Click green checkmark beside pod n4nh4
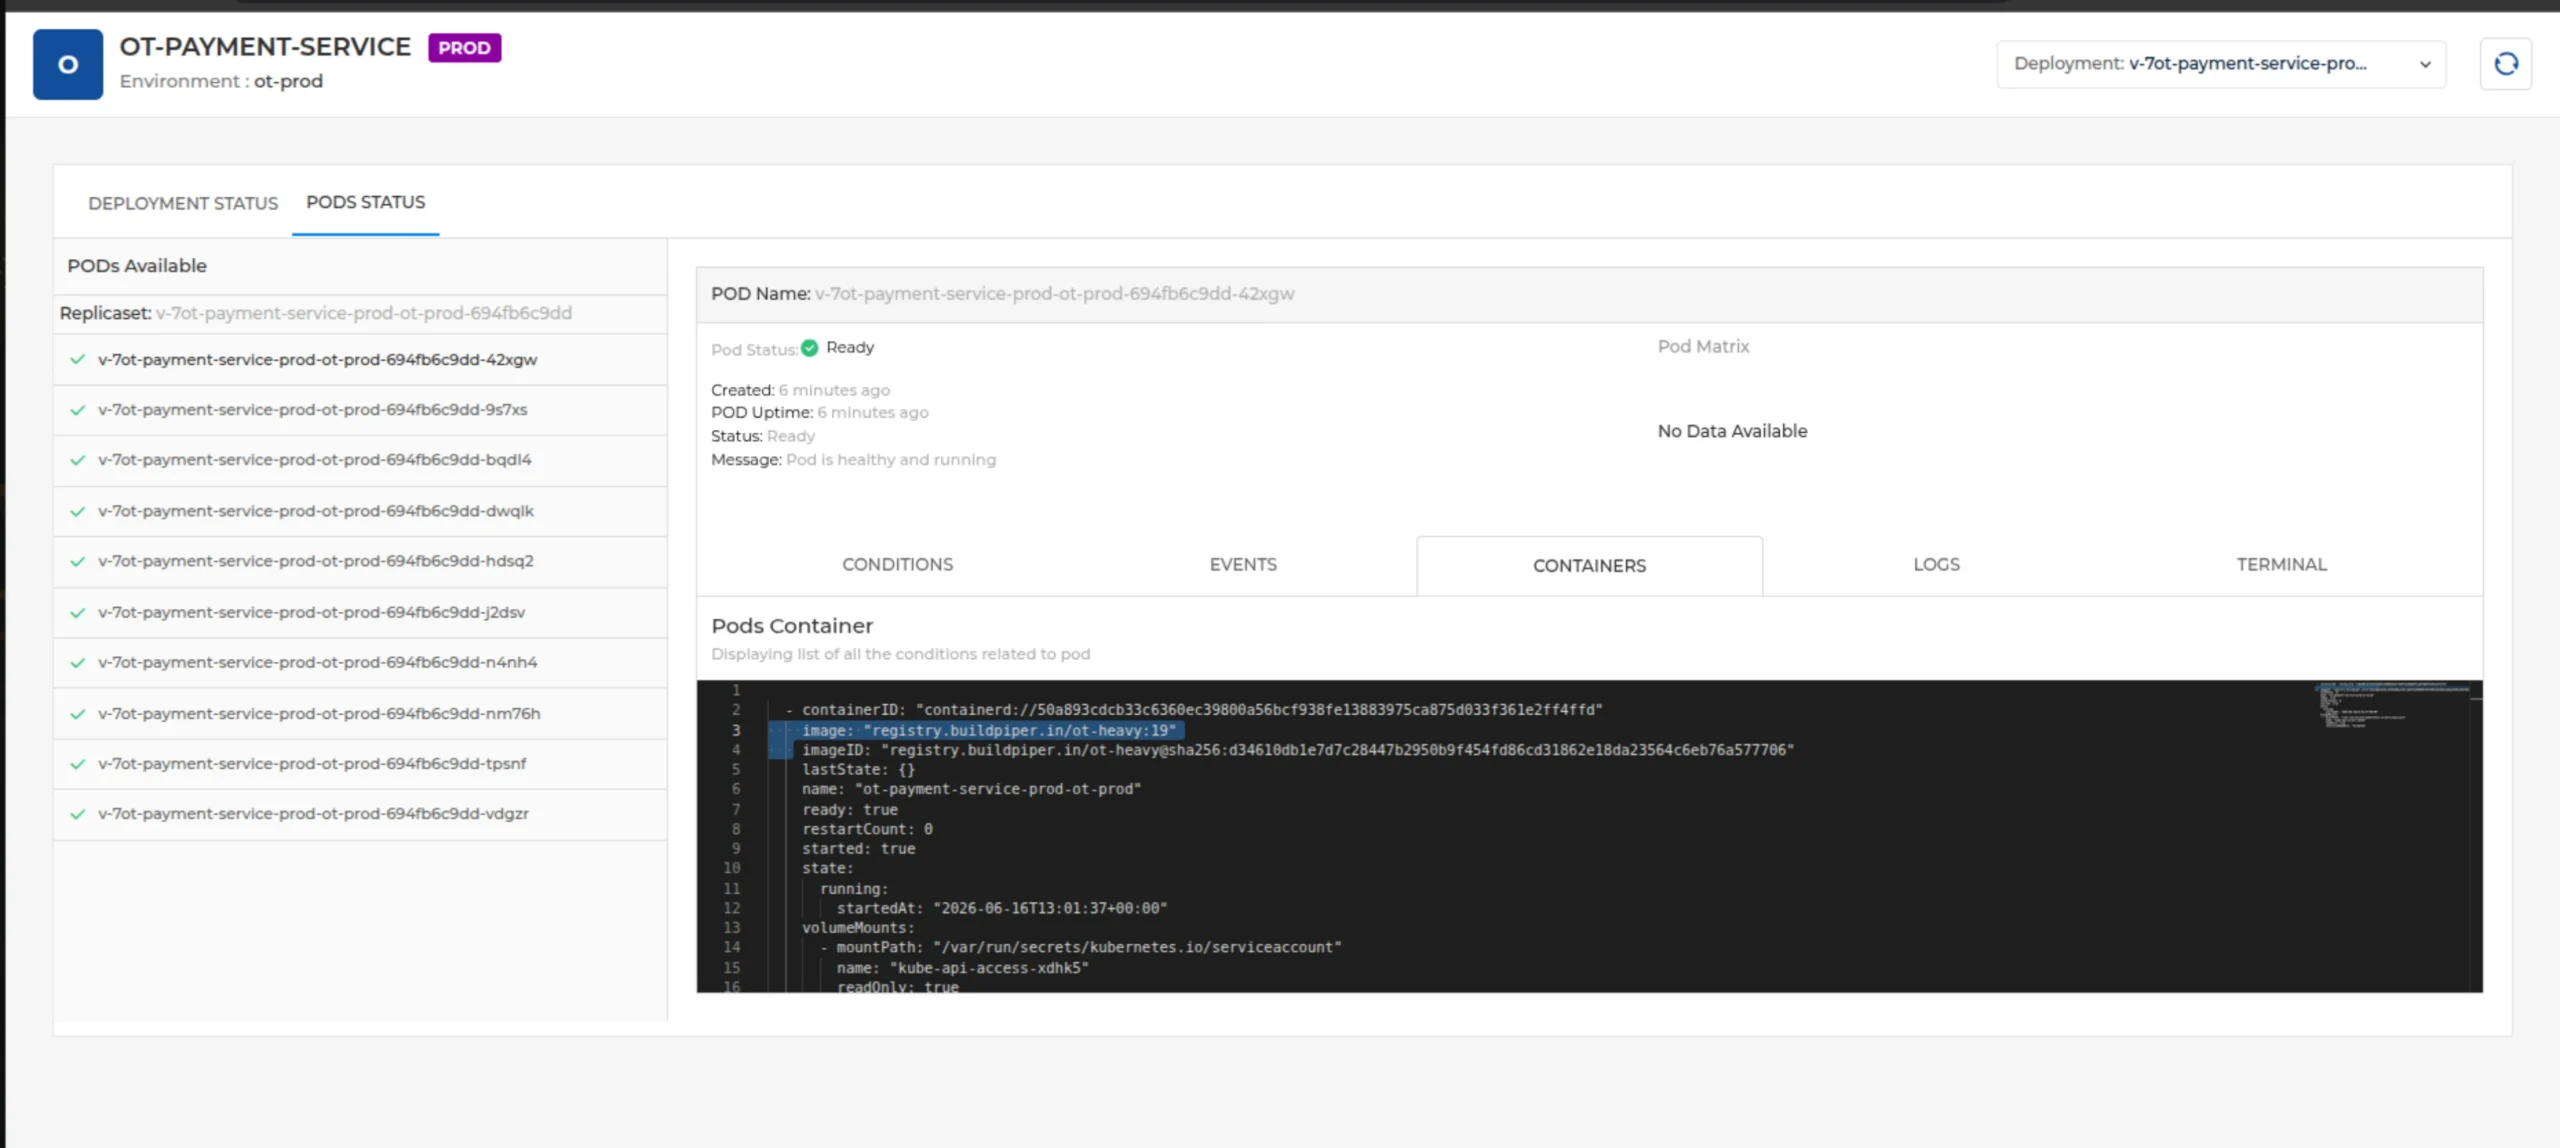Image resolution: width=2560 pixels, height=1148 pixels. (x=77, y=662)
